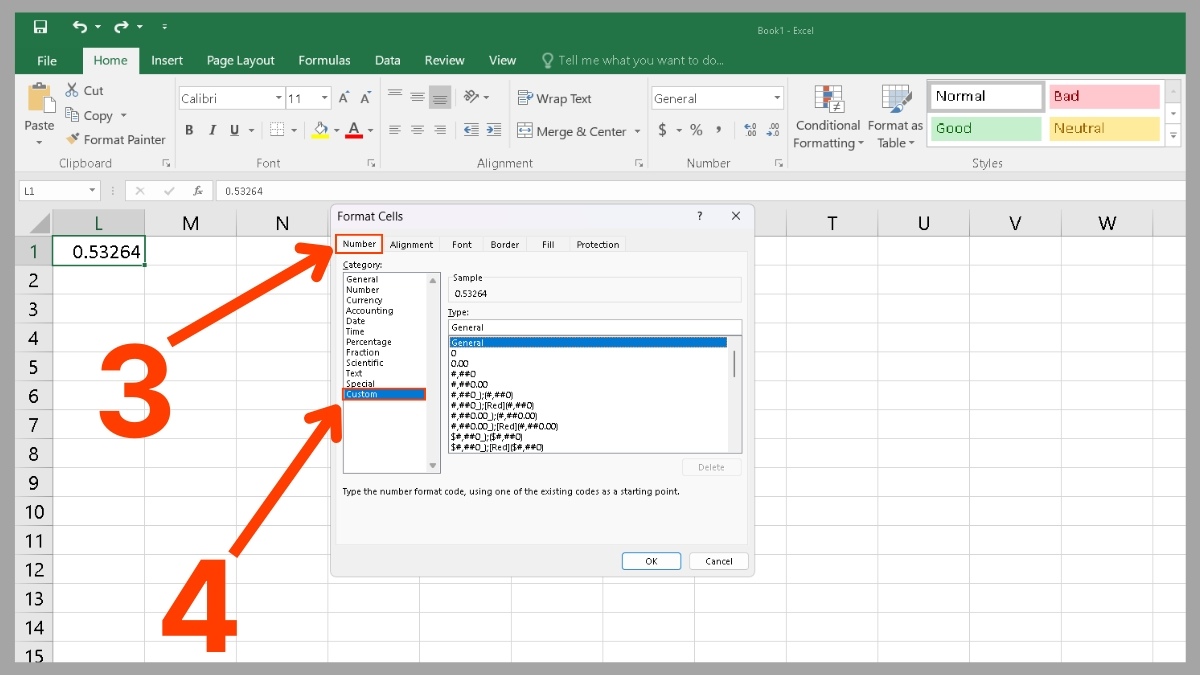
Task: Apply the yellow fill color
Action: click(321, 130)
